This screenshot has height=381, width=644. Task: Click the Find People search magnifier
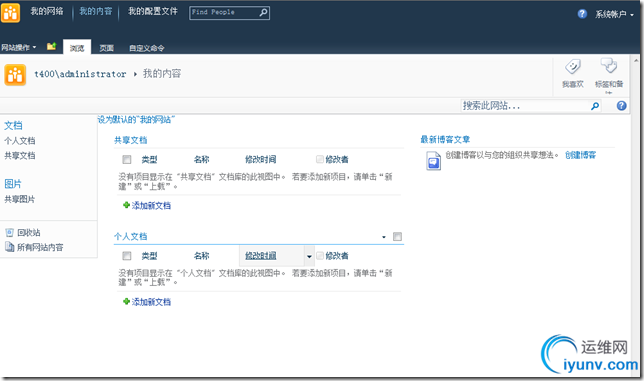pyautogui.click(x=263, y=13)
